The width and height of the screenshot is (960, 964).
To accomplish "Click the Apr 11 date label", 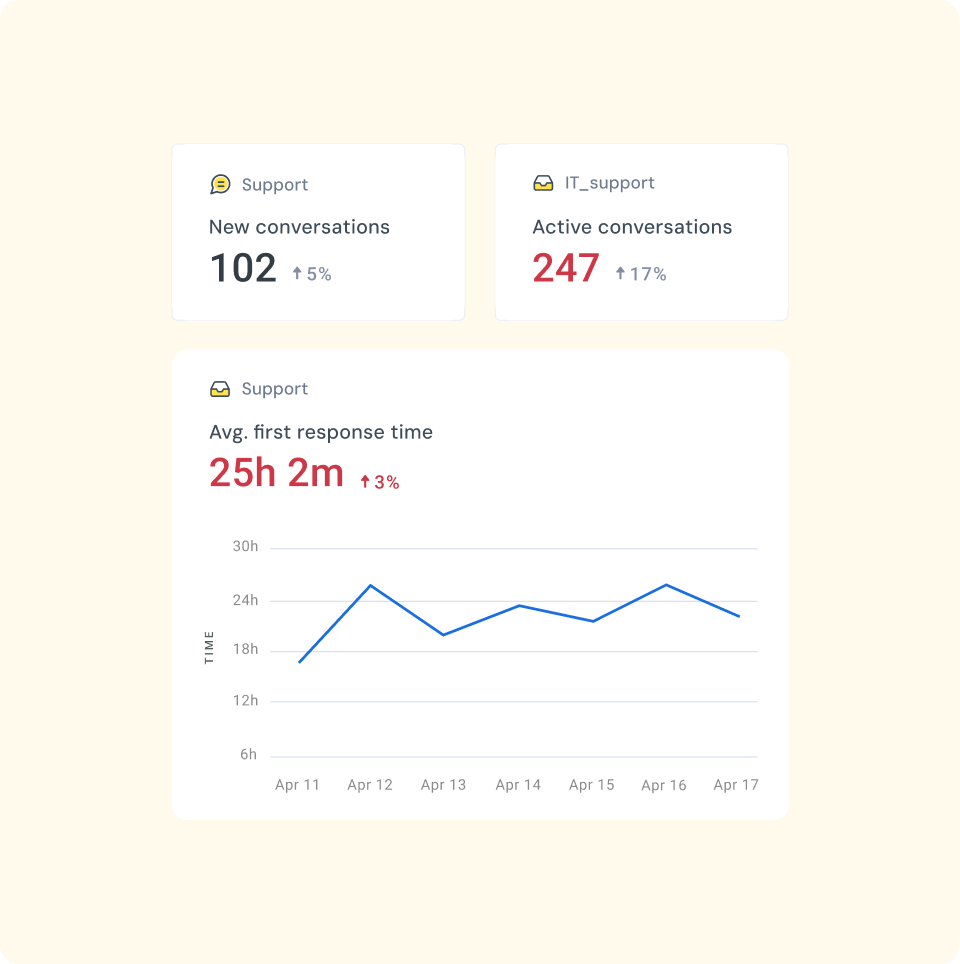I will [297, 785].
